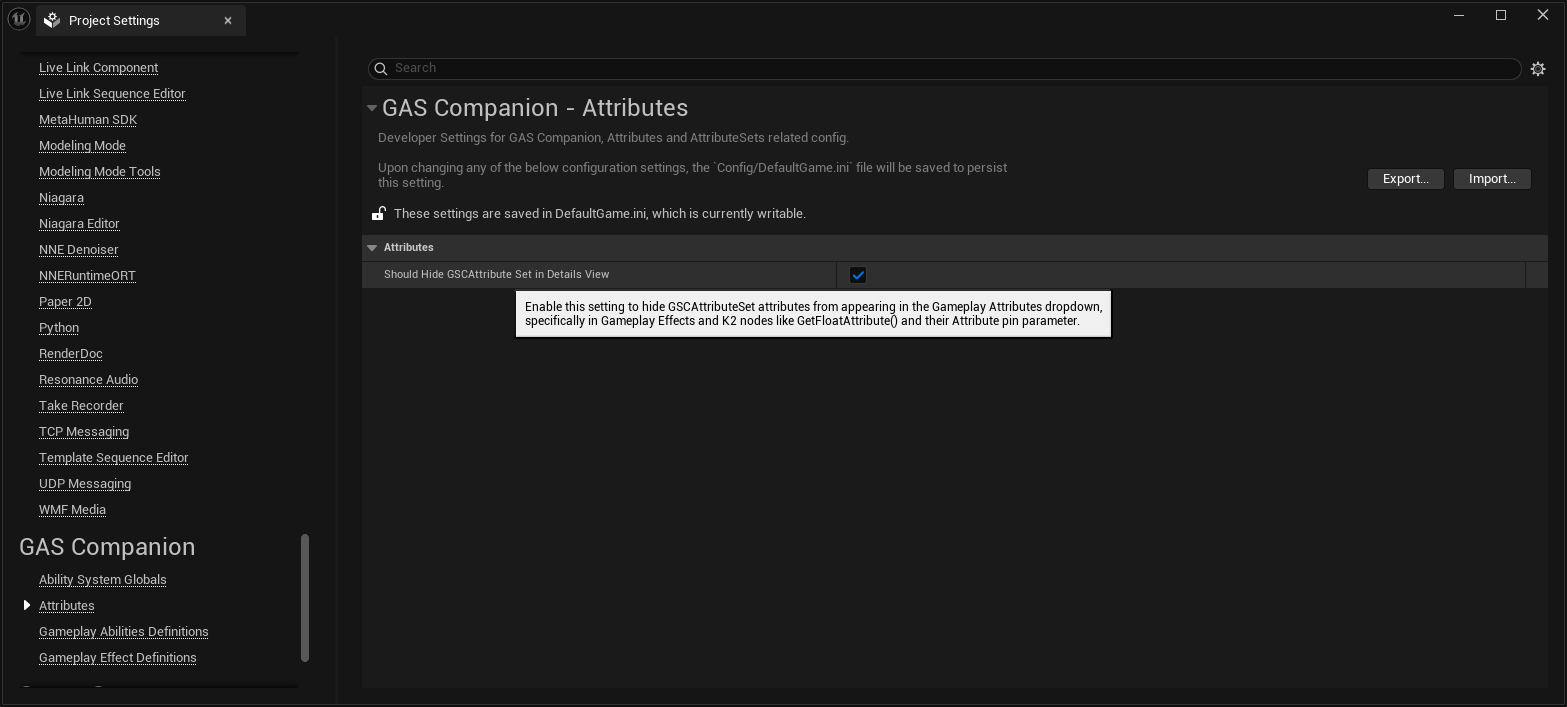Open Template Sequence Editor settings
This screenshot has height=707, width=1567.
(113, 457)
